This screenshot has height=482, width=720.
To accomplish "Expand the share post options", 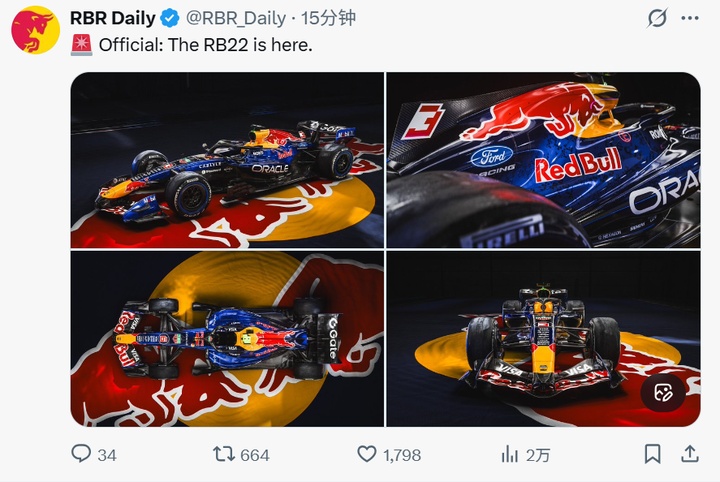I will (689, 454).
